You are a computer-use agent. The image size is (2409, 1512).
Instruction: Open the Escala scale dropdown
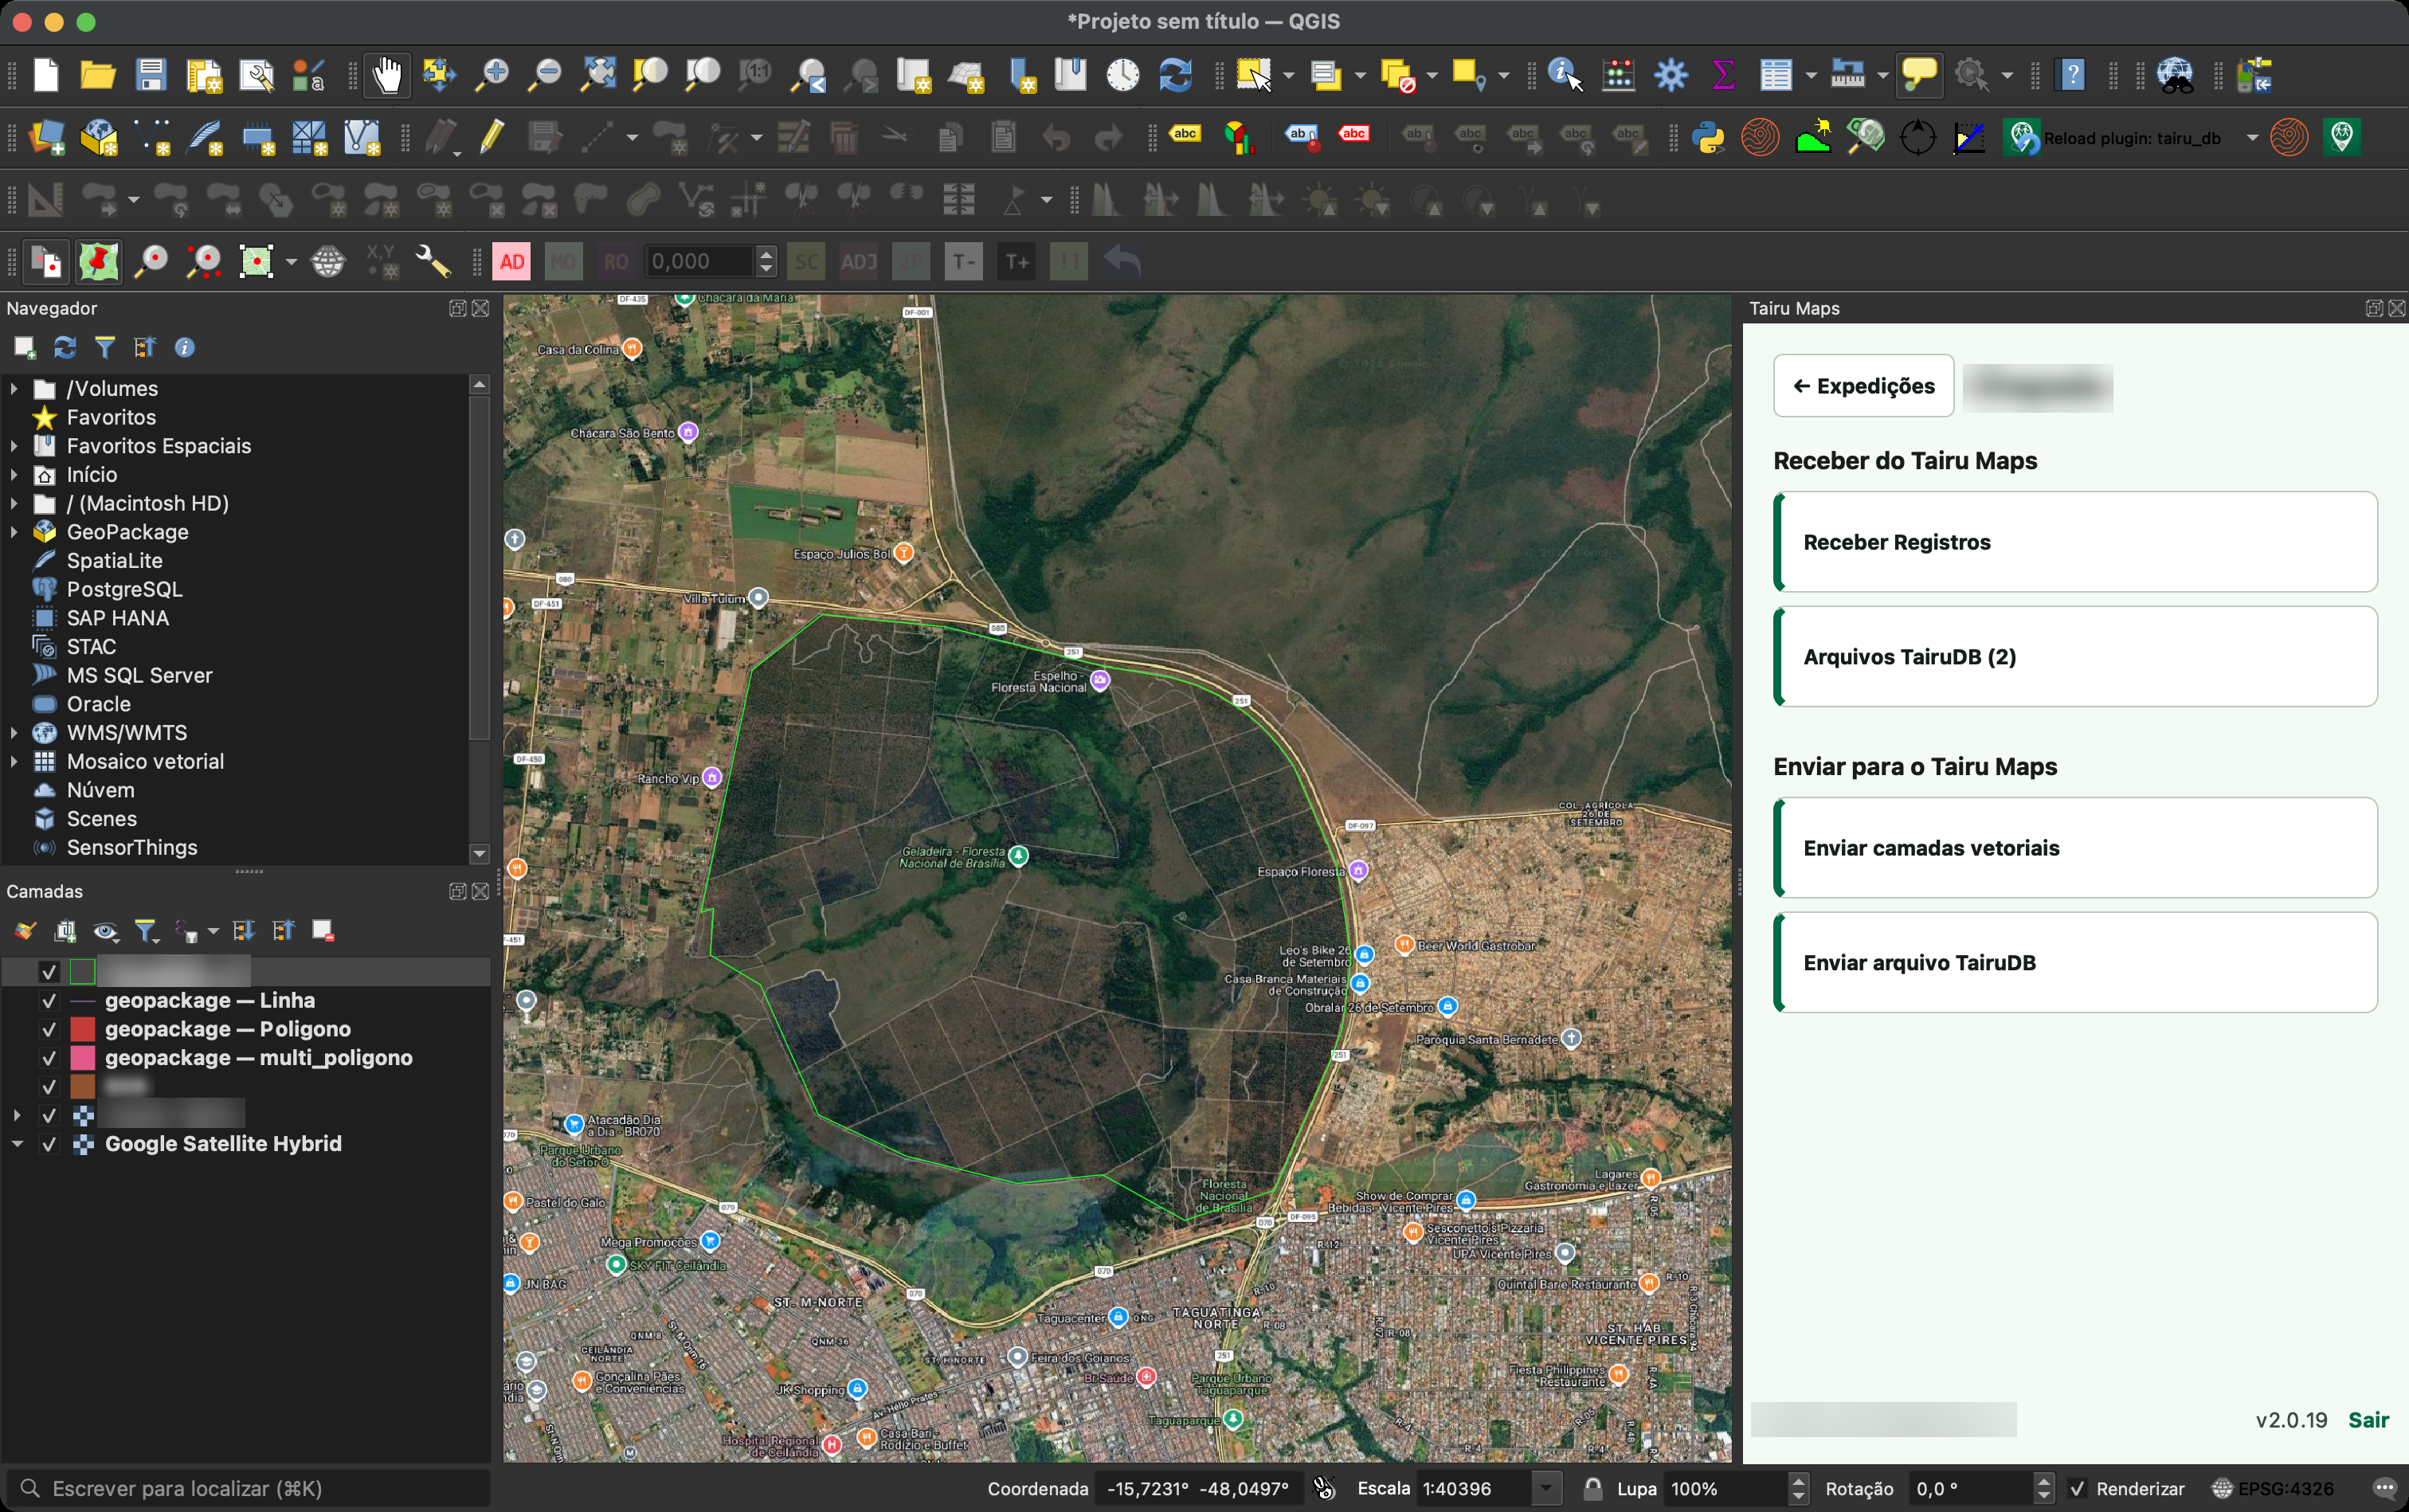click(x=1546, y=1489)
